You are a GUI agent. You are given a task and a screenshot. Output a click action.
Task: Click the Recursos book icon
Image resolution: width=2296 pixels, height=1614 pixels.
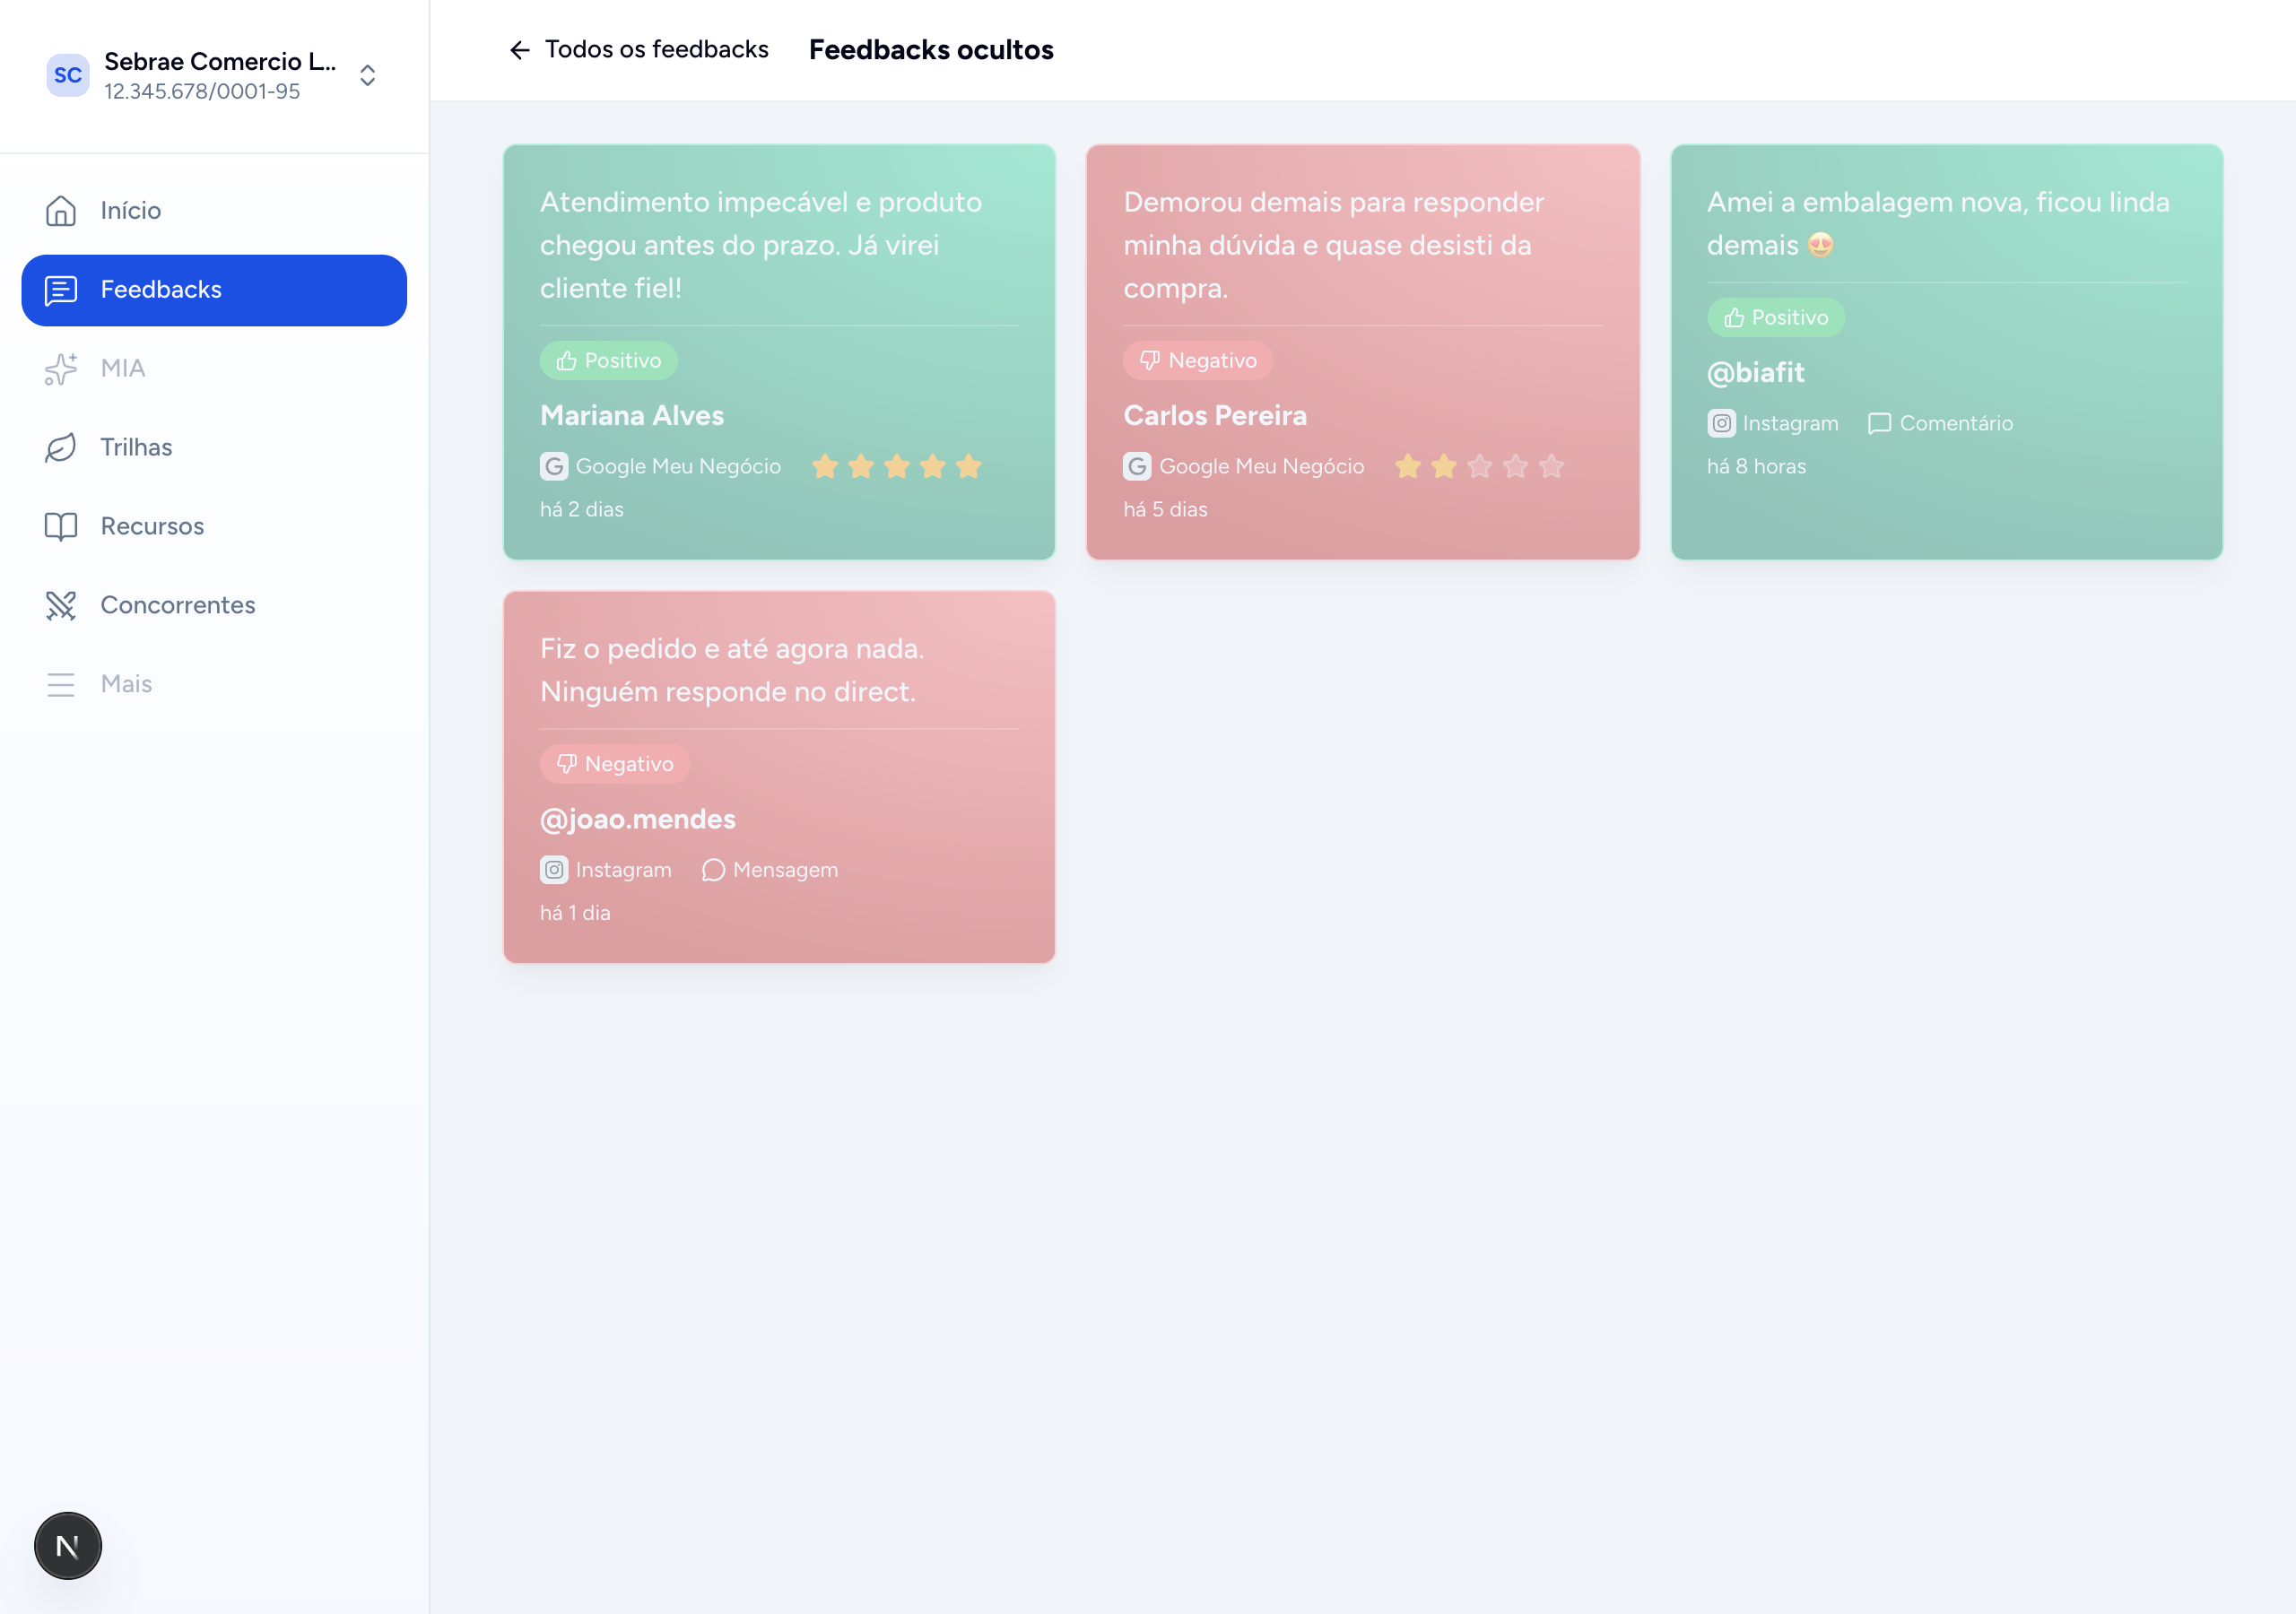coord(61,526)
